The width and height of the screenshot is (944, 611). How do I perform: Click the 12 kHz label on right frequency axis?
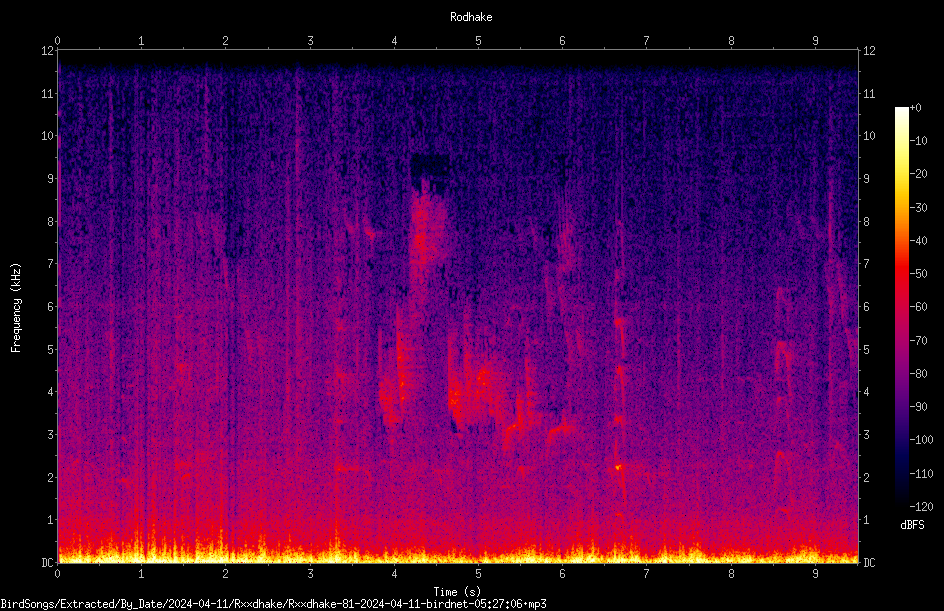[x=869, y=51]
